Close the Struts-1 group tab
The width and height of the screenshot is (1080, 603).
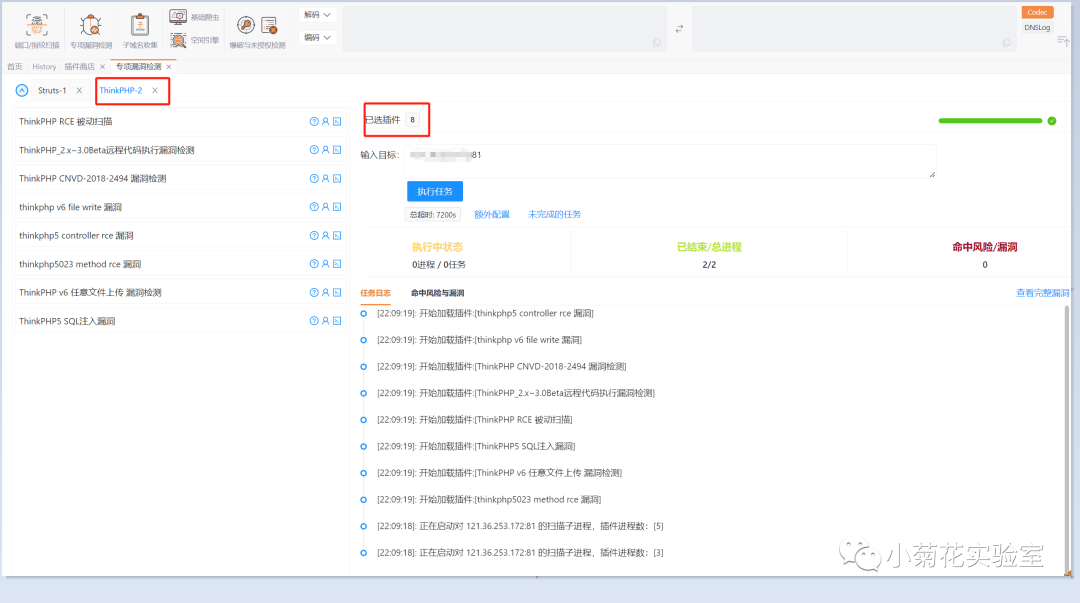[79, 90]
